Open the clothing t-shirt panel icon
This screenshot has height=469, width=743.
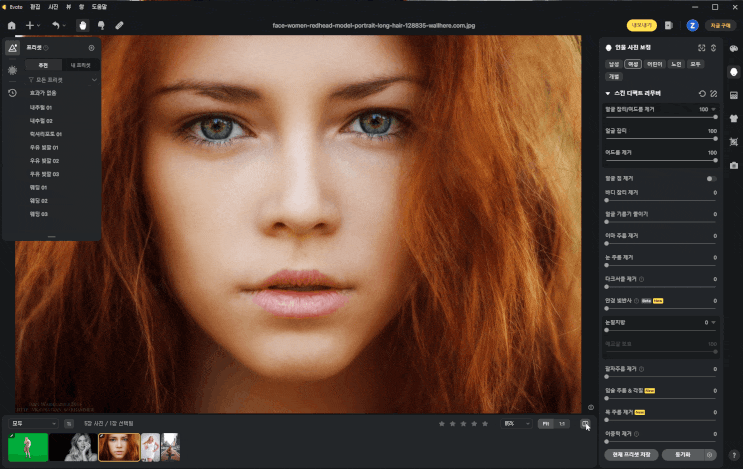tap(734, 118)
